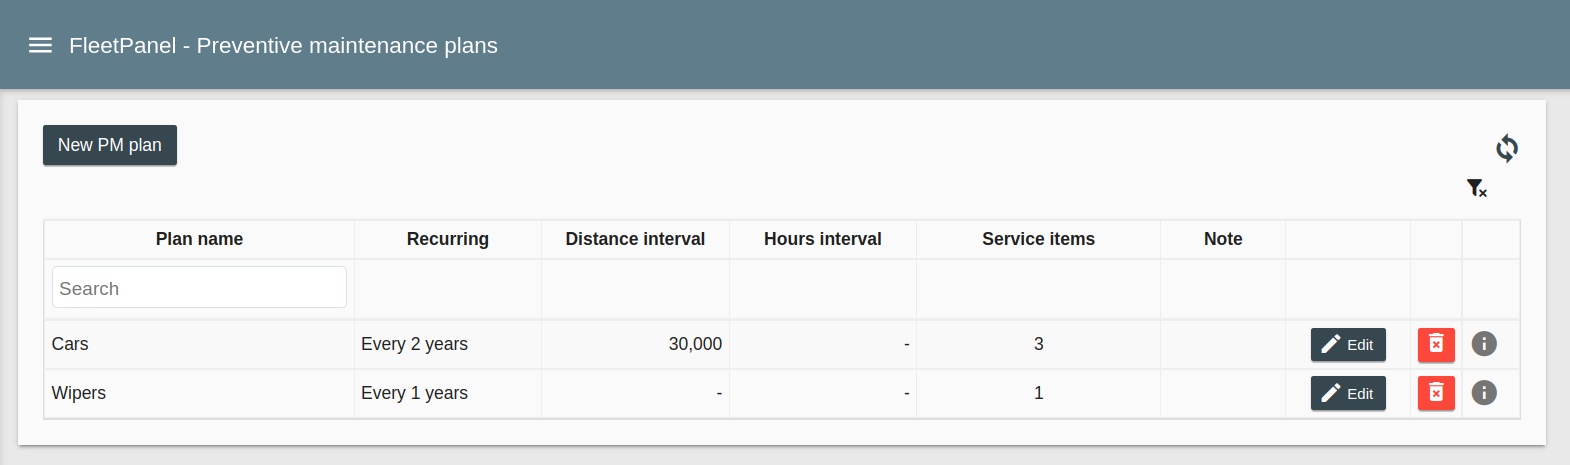This screenshot has height=465, width=1570.
Task: Sort by Hours interval column header
Action: tap(822, 239)
